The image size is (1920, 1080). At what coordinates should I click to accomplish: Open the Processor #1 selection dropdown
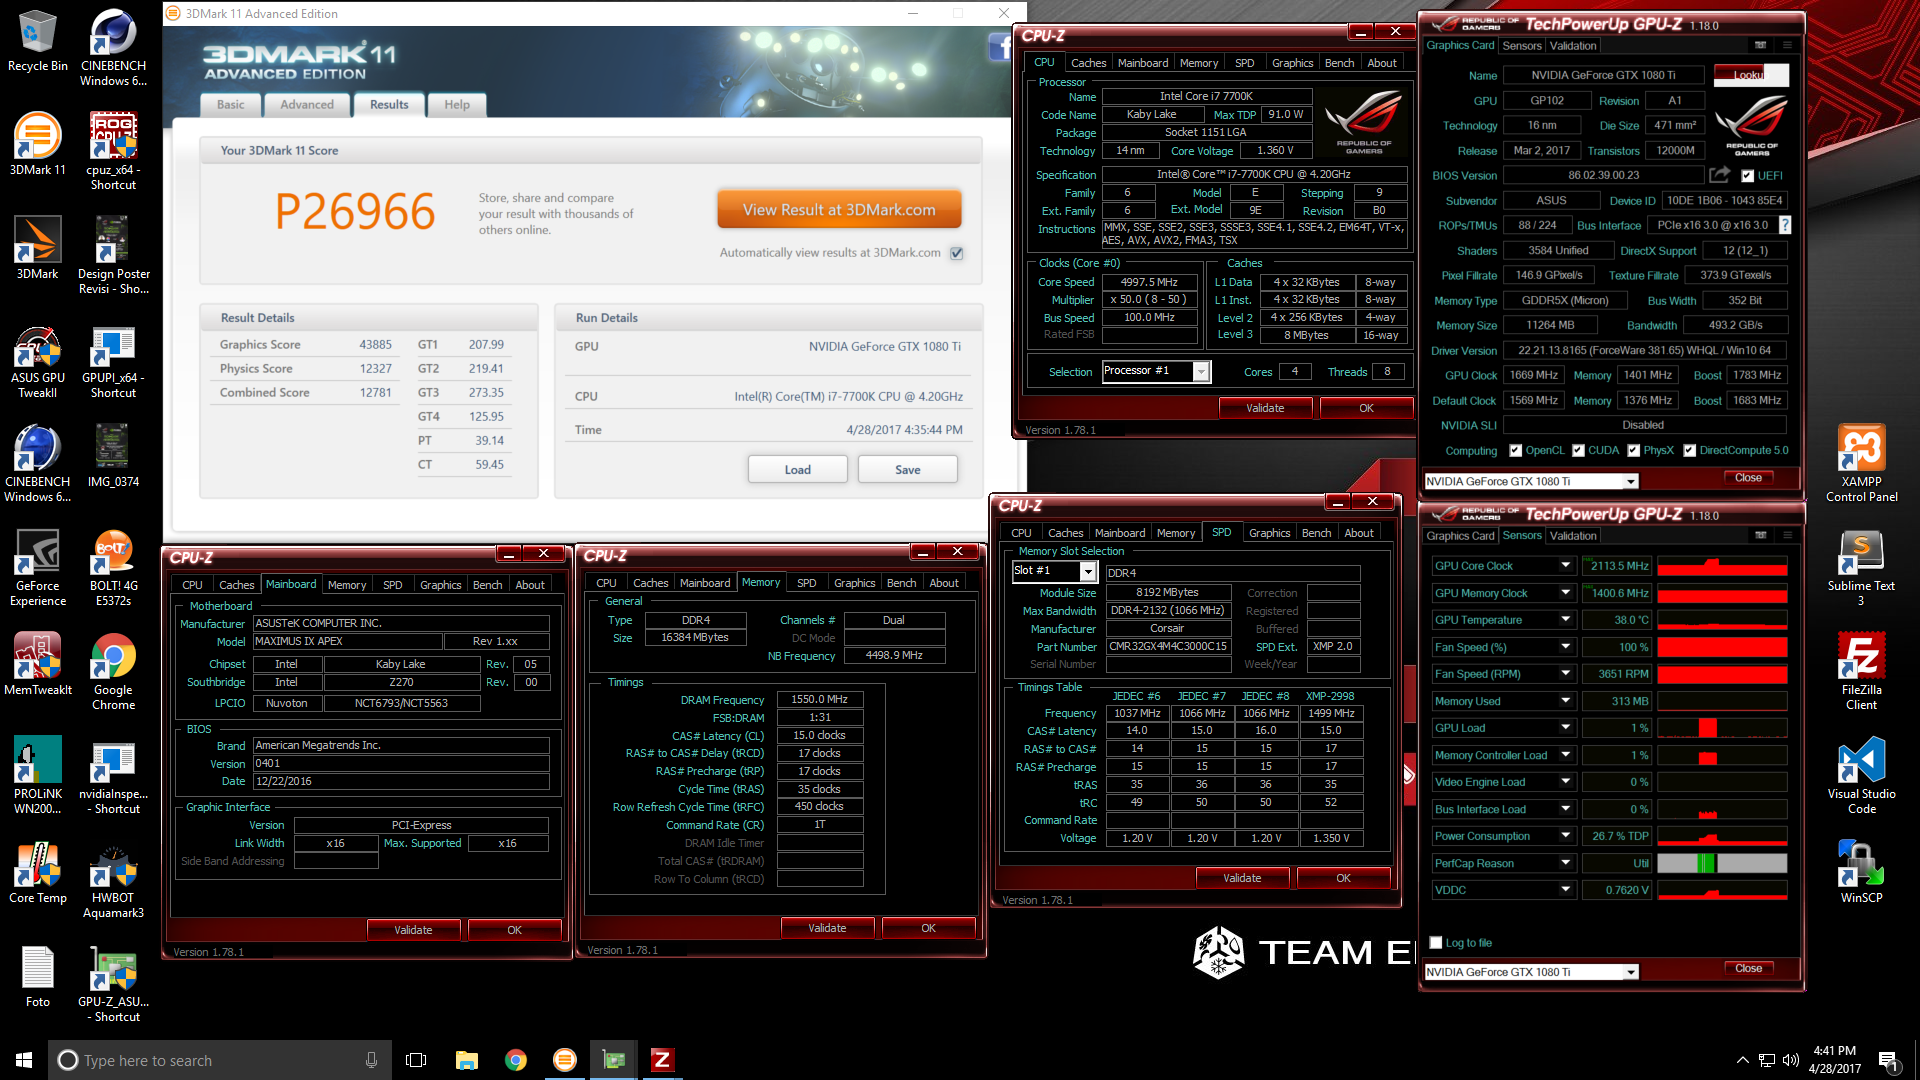tap(1202, 372)
